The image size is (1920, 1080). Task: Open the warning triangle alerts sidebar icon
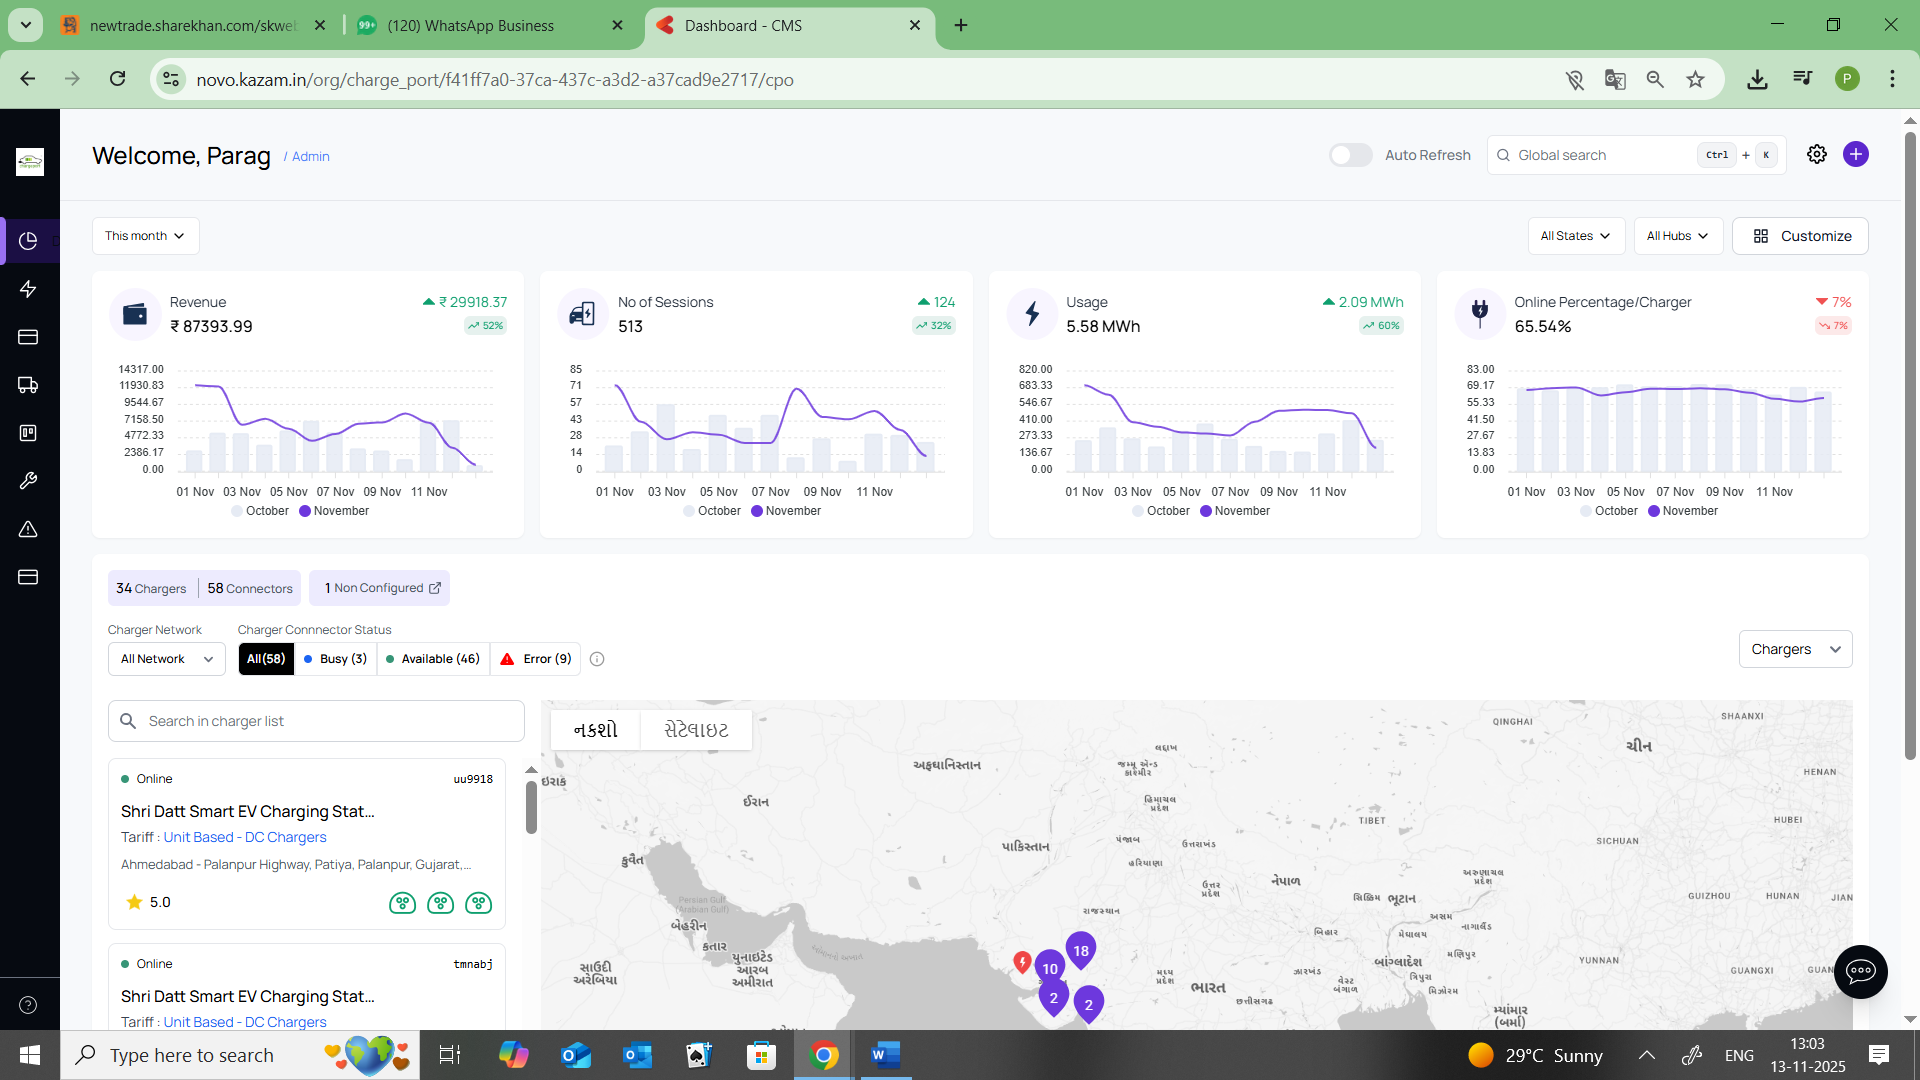click(x=28, y=529)
